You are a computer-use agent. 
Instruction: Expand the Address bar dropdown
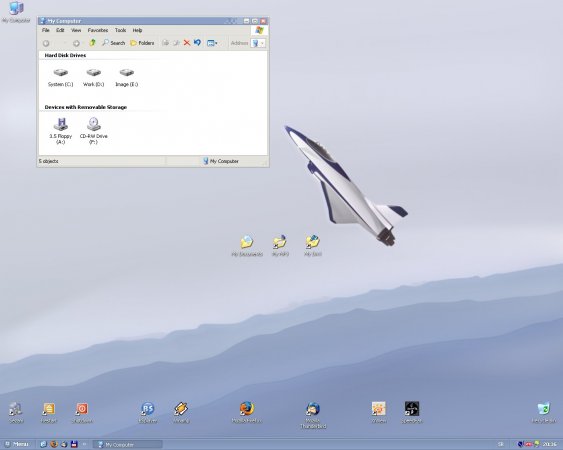262,43
